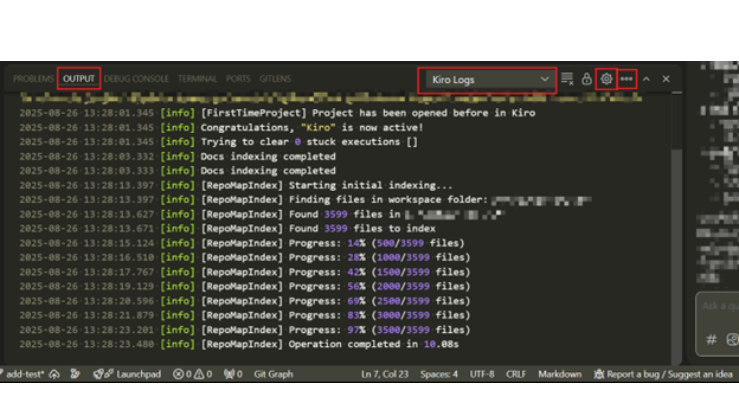Open the three-dot more actions menu
Image resolution: width=739 pixels, height=415 pixels.
click(x=627, y=79)
